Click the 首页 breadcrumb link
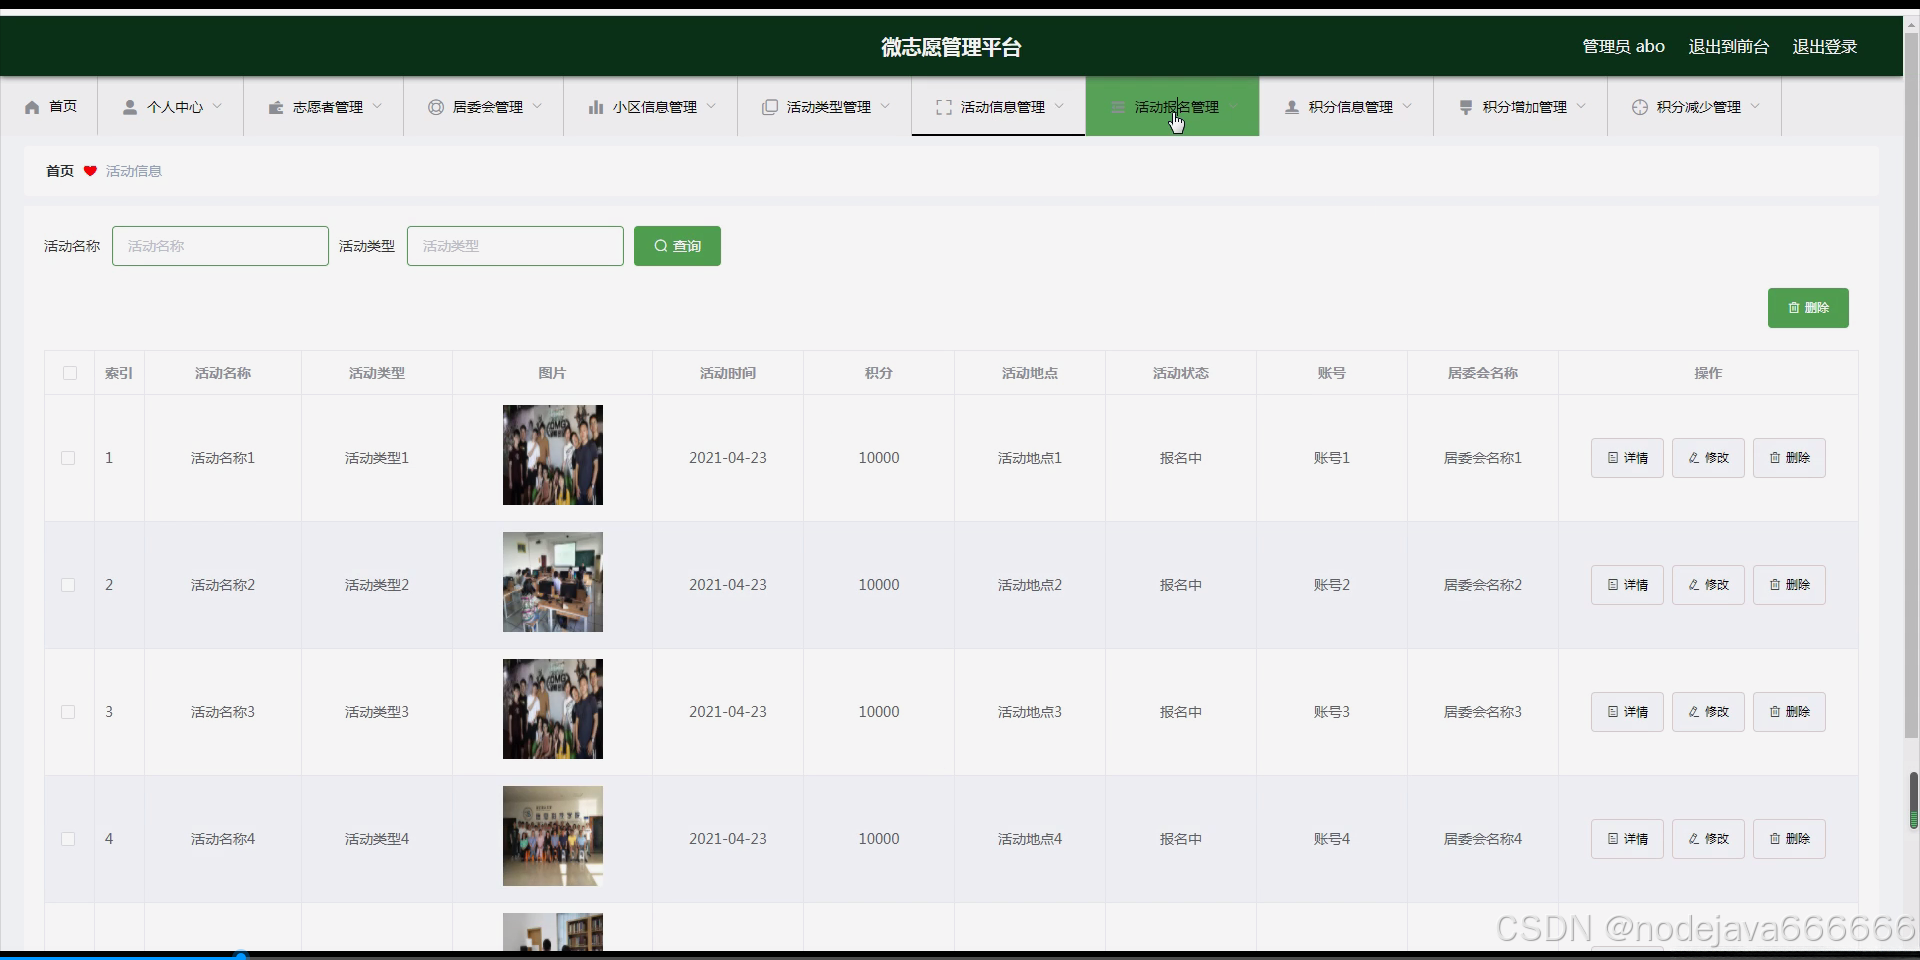The image size is (1920, 960). click(x=60, y=171)
